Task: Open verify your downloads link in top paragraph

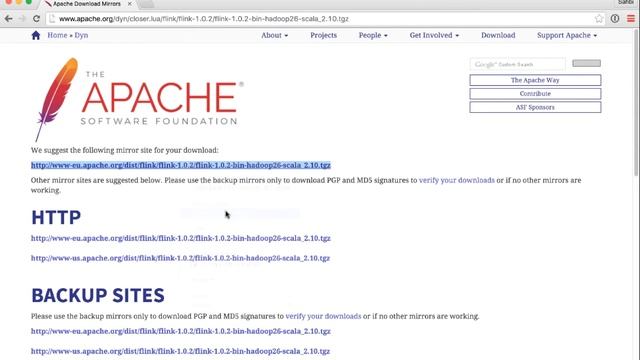Action: [457, 180]
